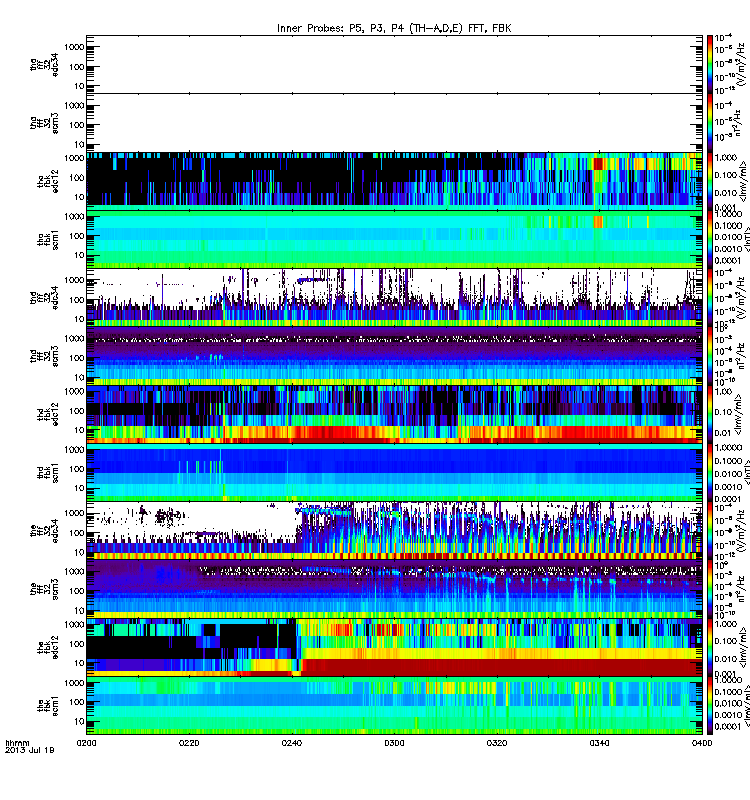Click the "(V/m)²/Hz" unit label beside tha fff edc34

point(739,64)
